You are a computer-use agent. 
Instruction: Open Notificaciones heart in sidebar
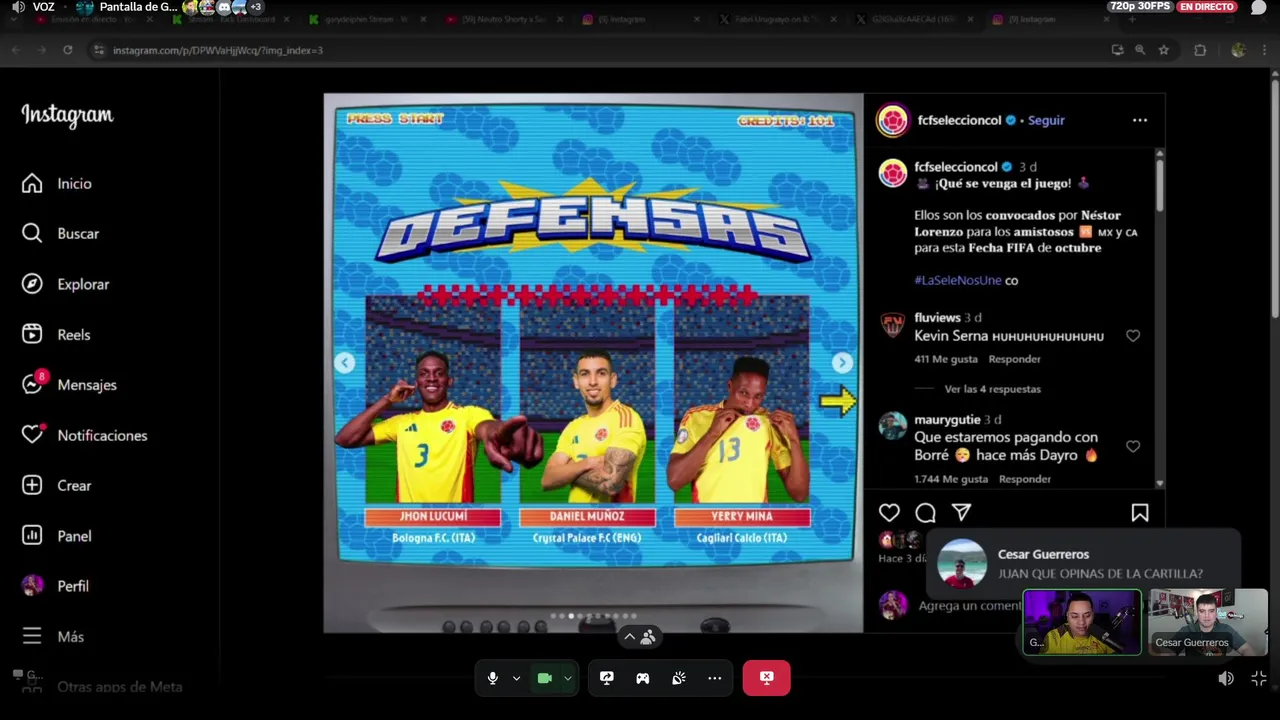click(85, 435)
